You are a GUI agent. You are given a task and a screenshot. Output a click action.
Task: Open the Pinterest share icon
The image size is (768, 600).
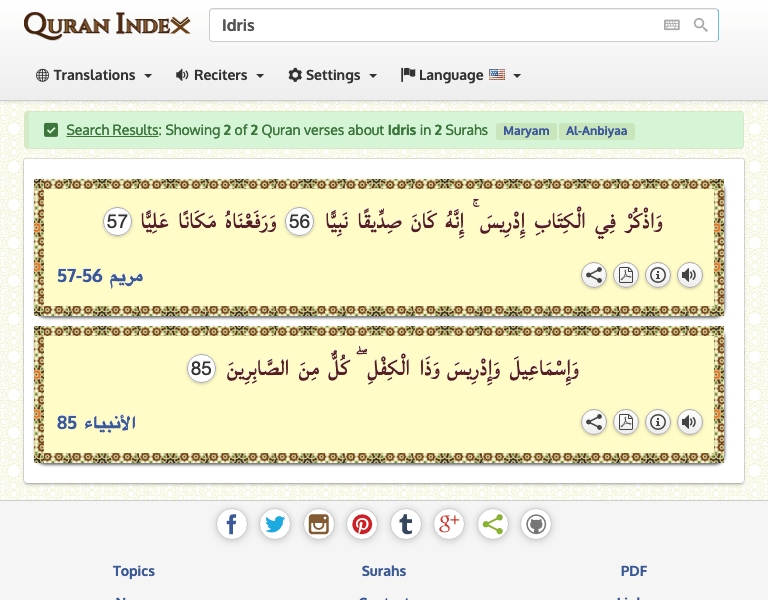(362, 523)
